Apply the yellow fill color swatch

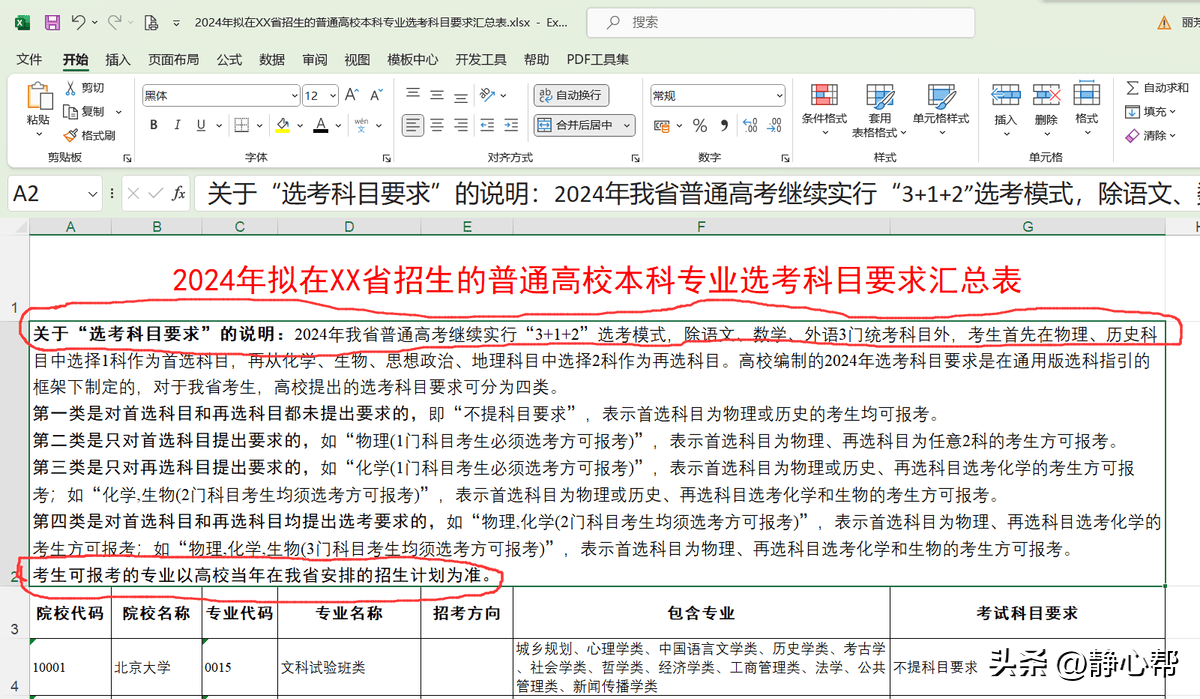point(283,126)
